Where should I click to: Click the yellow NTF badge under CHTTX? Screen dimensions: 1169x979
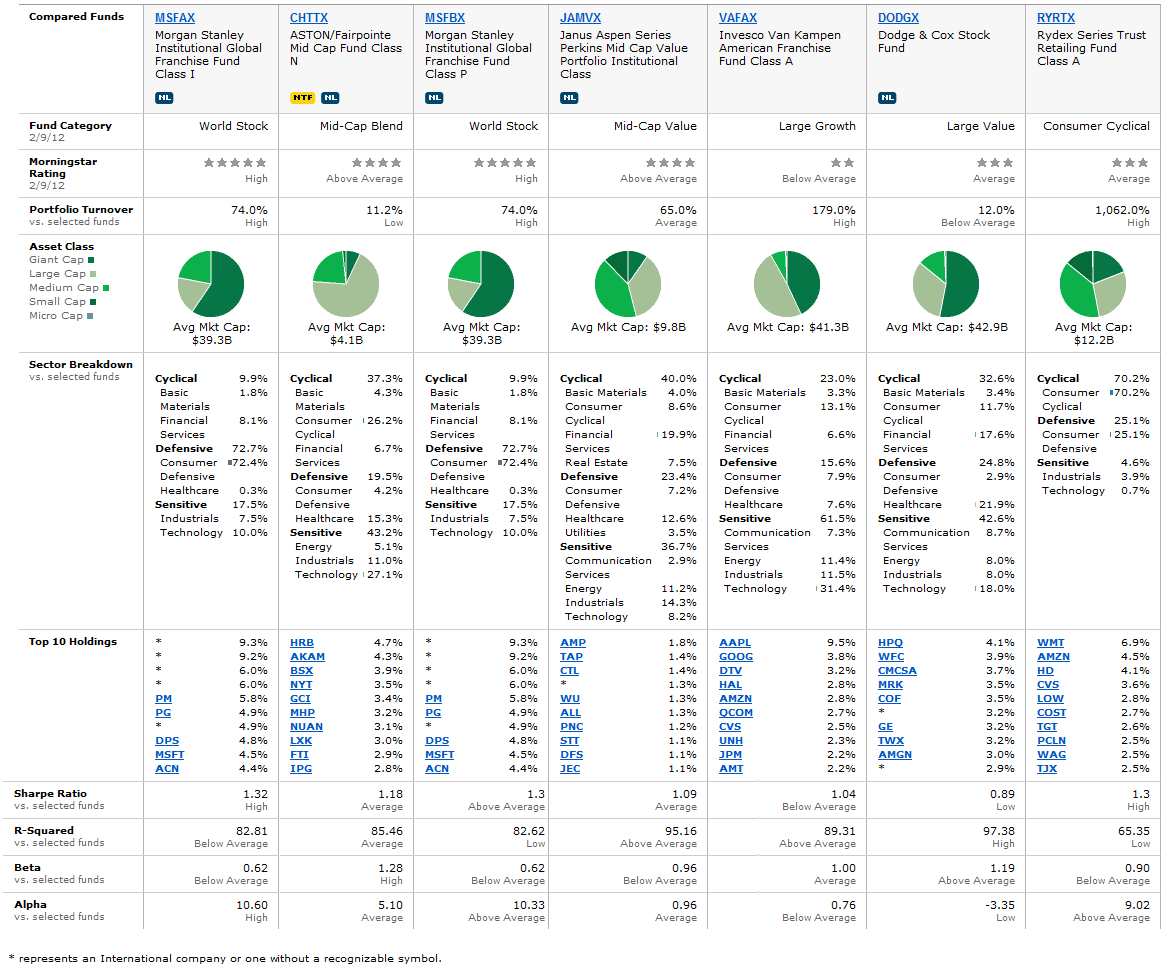(x=302, y=98)
